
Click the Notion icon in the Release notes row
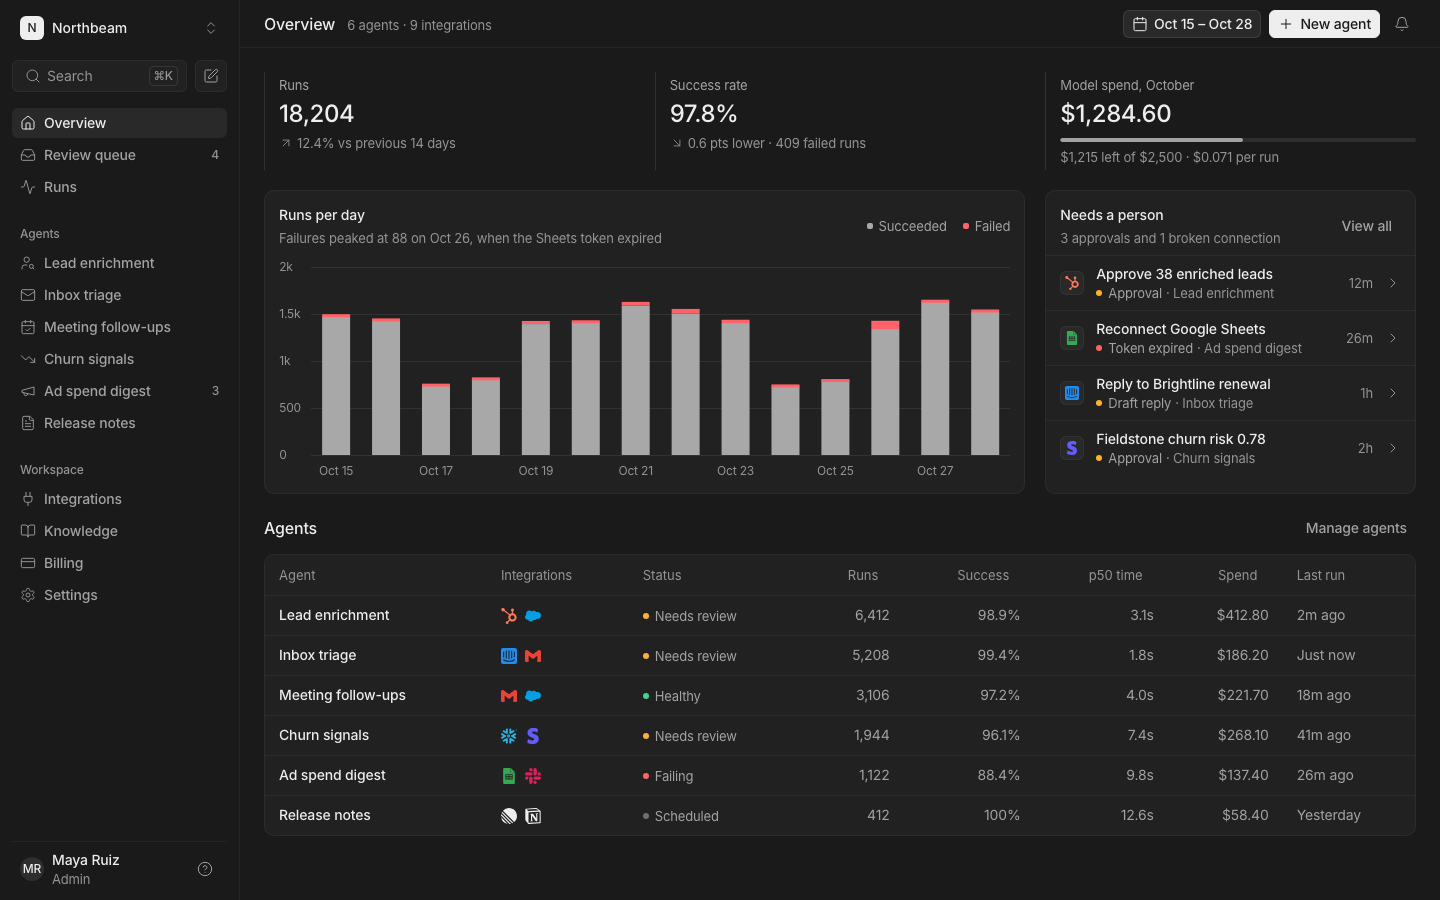pyautogui.click(x=533, y=816)
